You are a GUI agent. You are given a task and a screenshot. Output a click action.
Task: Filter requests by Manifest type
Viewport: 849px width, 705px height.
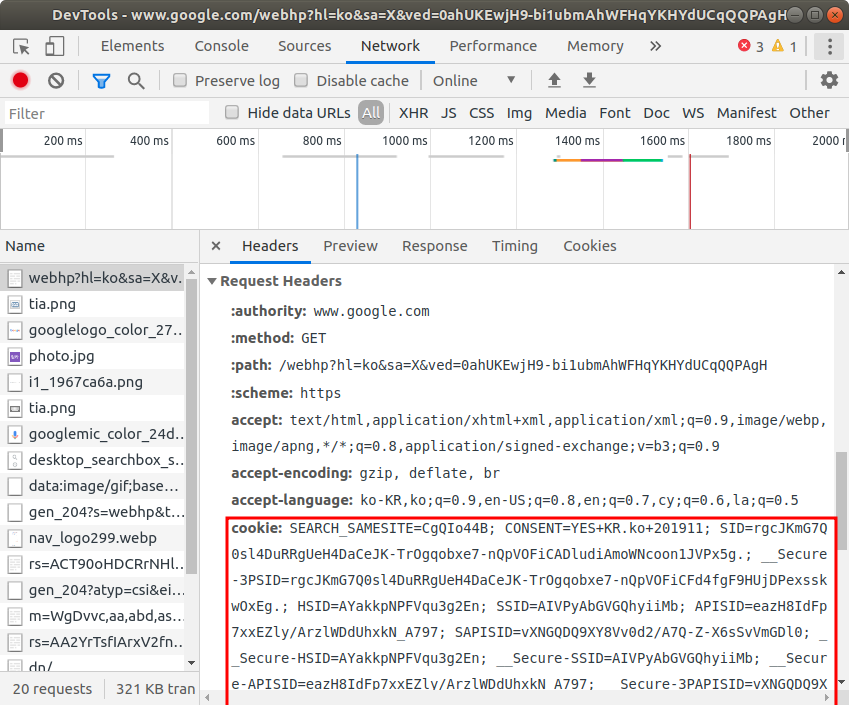tap(747, 113)
